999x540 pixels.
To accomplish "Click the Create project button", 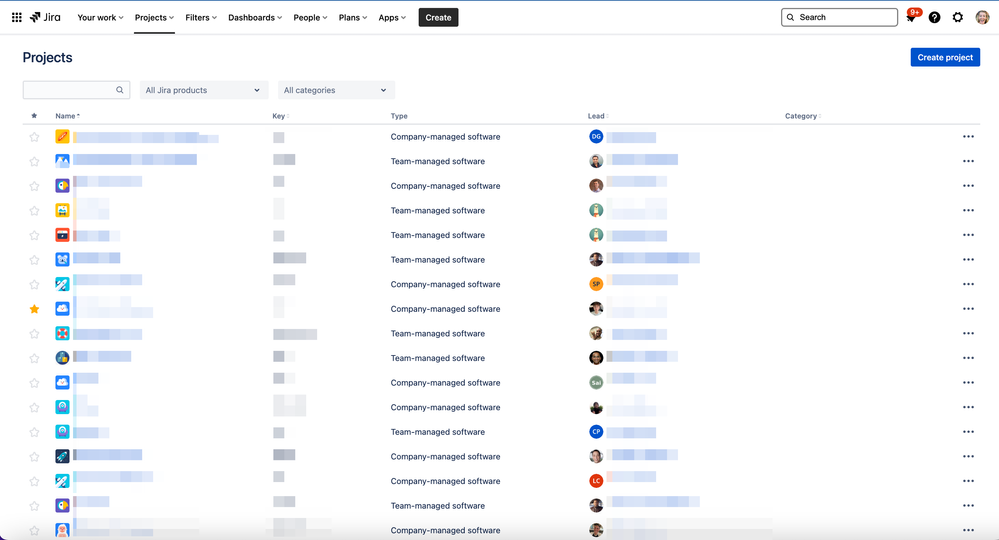I will [945, 57].
